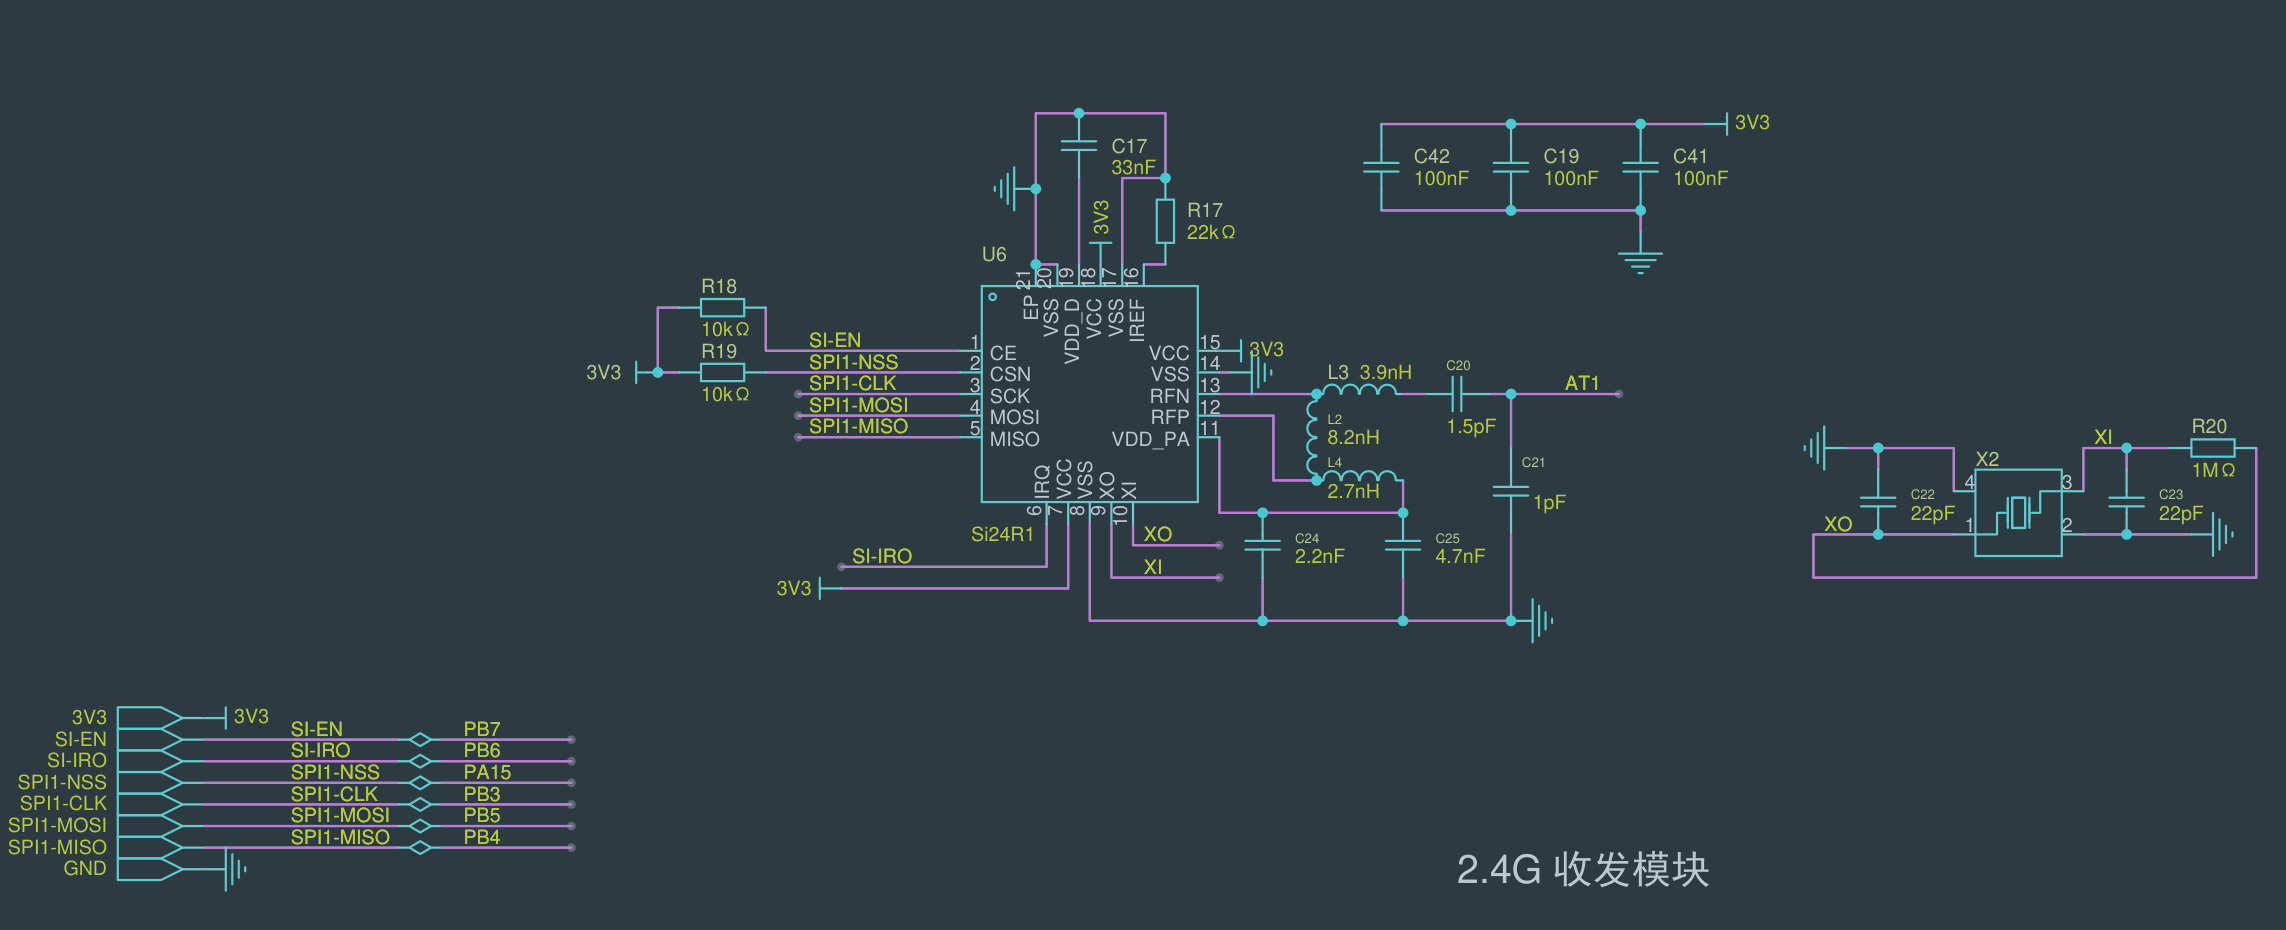
Task: Select the X2 crystal oscillator symbol
Action: pyautogui.click(x=2018, y=512)
